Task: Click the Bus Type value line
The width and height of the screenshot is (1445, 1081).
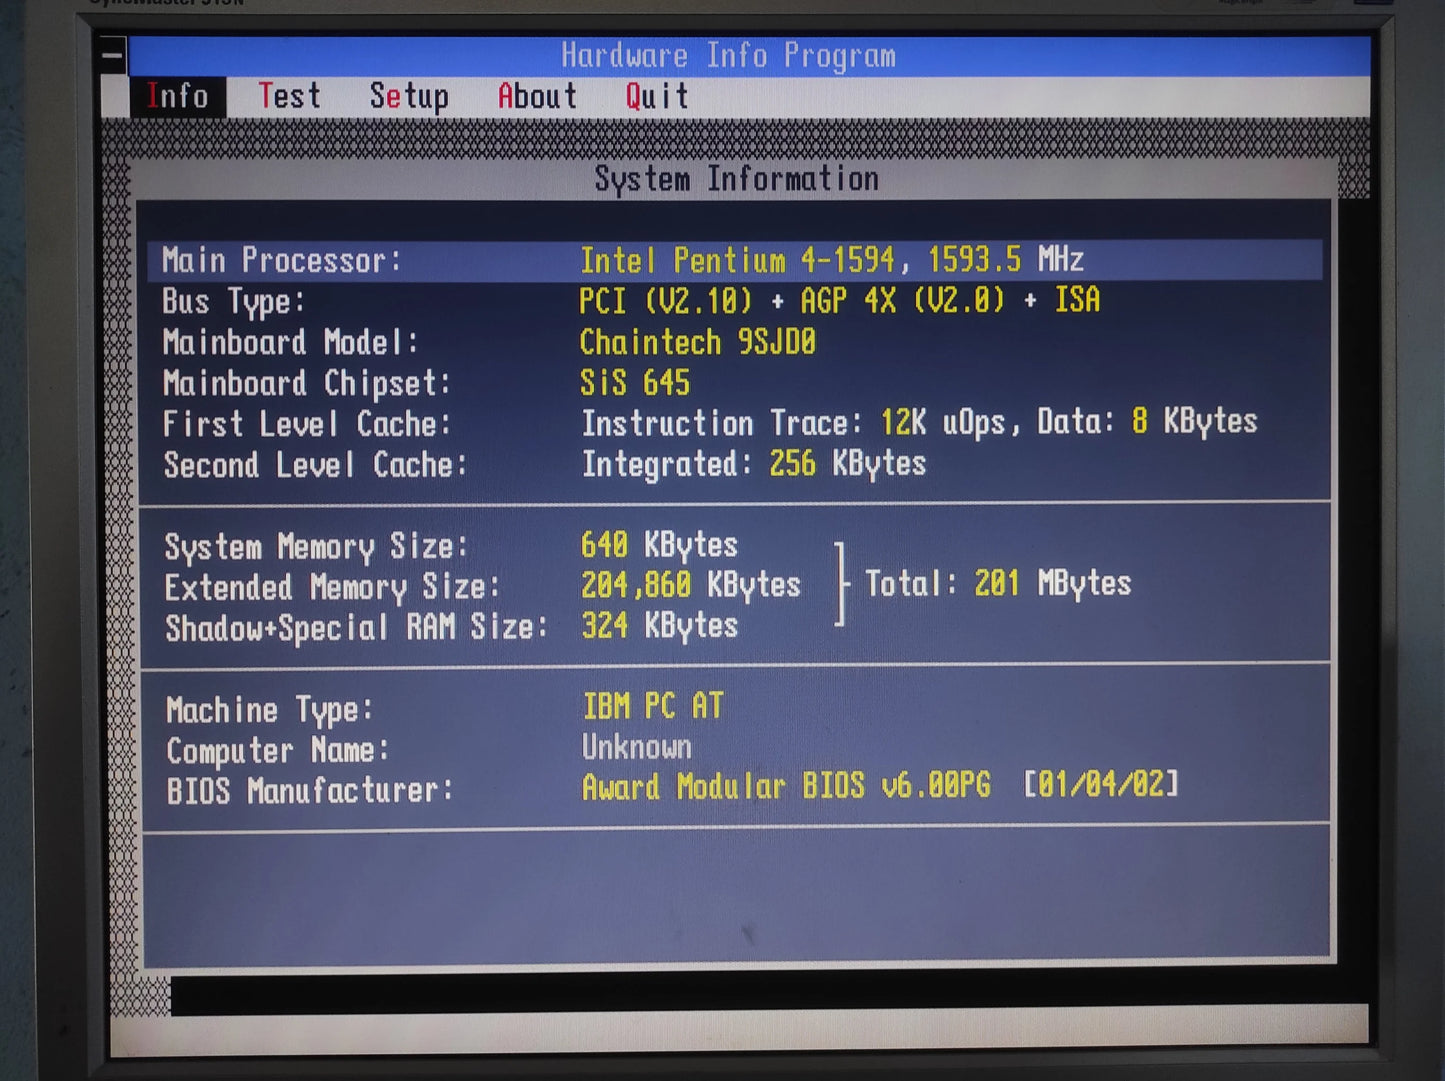Action: coord(839,300)
